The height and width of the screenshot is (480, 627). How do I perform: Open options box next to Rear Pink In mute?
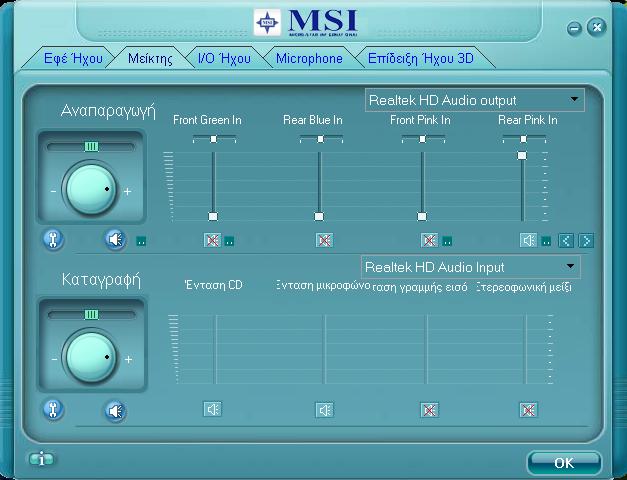(x=546, y=241)
